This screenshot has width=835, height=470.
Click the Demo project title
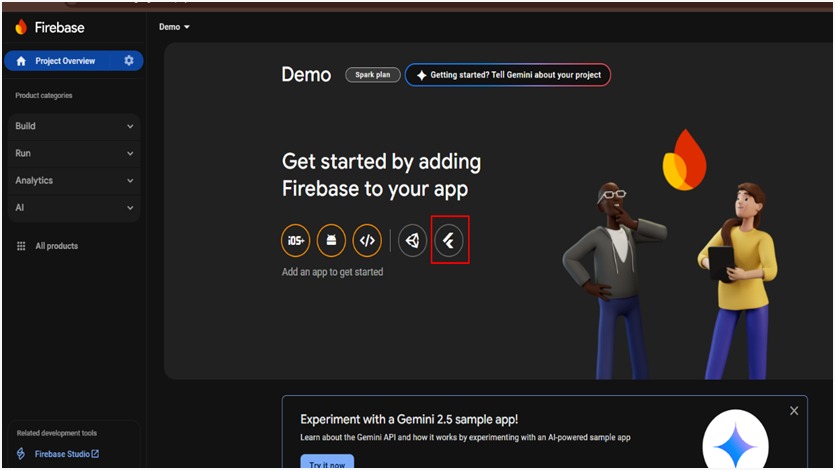[x=306, y=75]
